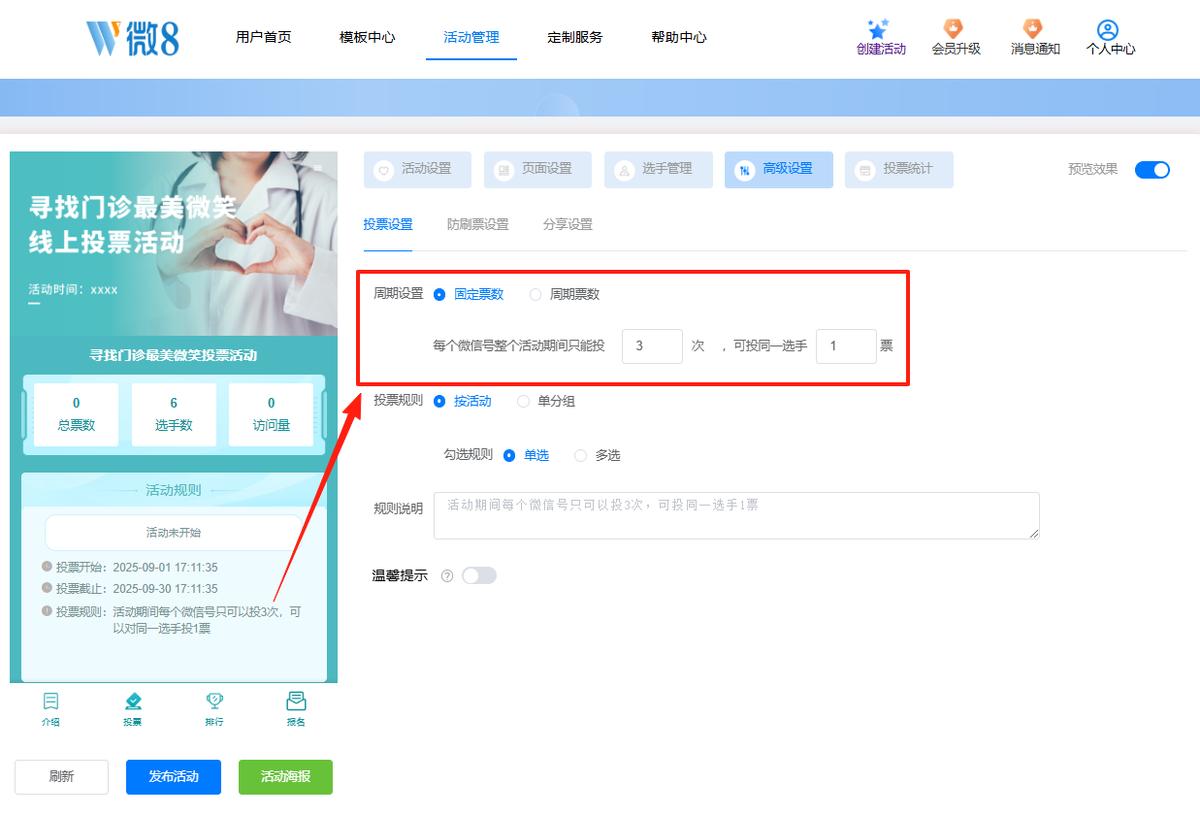Tap the 排行 trophy icon

[214, 701]
